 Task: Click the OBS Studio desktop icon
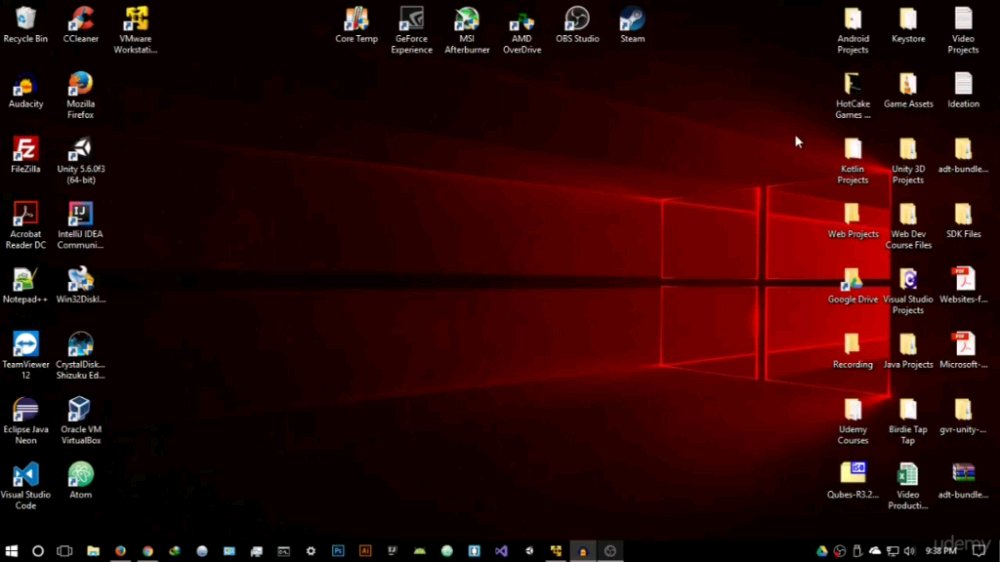(577, 26)
